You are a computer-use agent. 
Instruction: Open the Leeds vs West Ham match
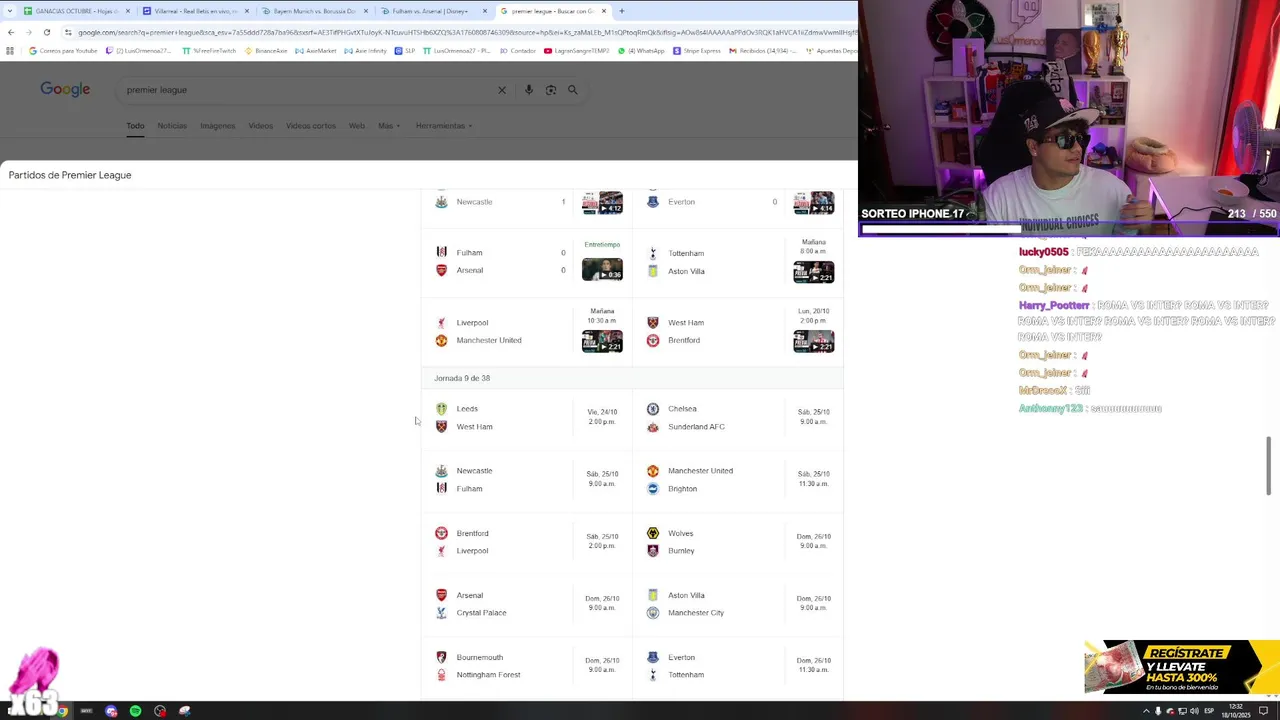[x=527, y=417]
